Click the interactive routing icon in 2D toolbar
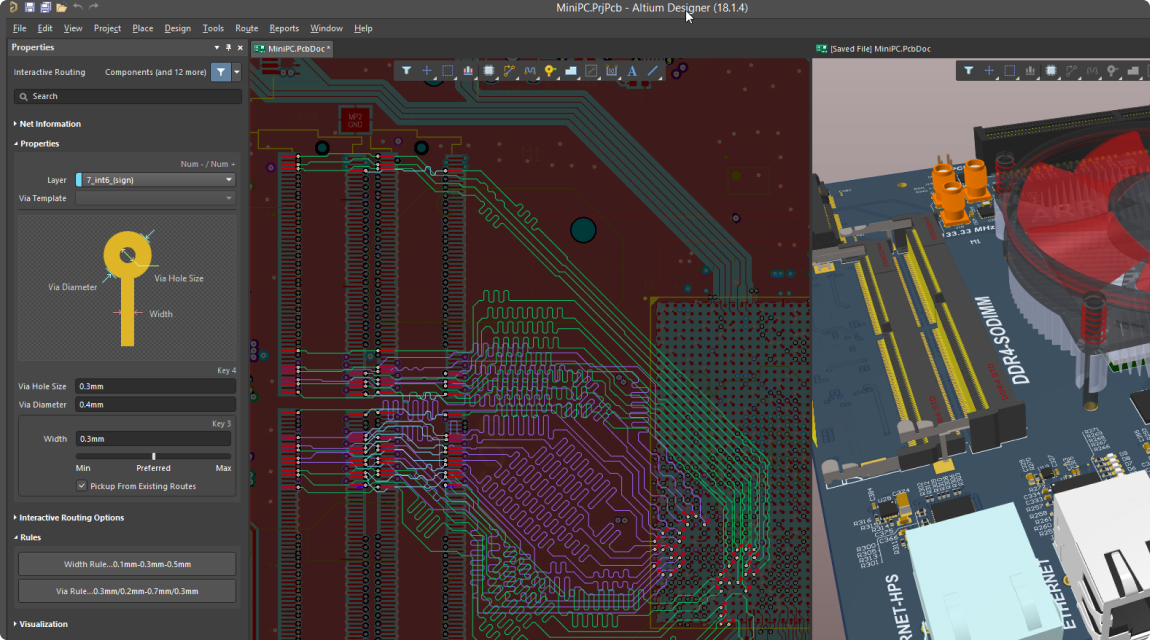The image size is (1150, 640). 509,70
